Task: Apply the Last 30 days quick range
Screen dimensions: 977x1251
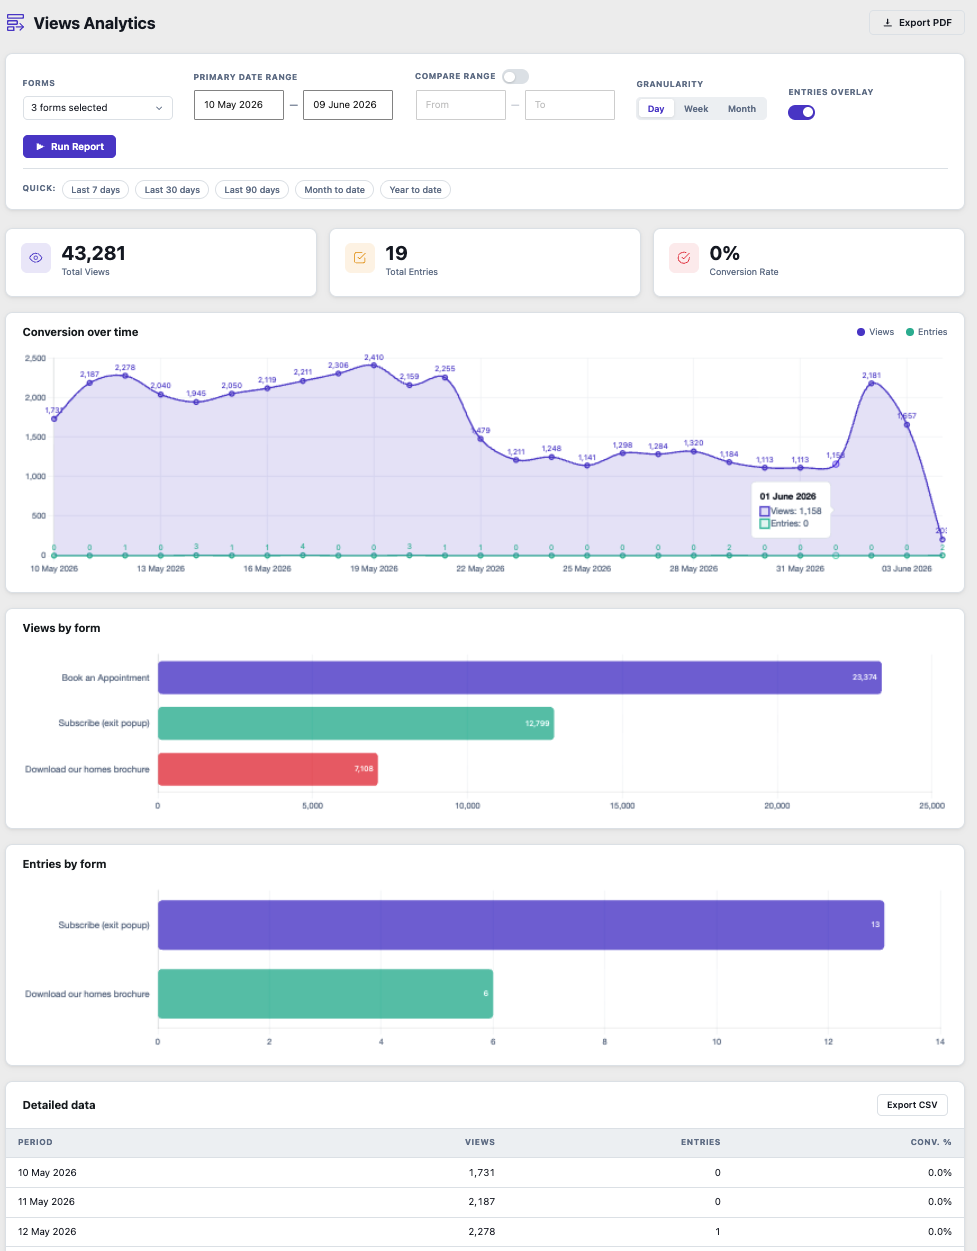Action: pos(172,190)
